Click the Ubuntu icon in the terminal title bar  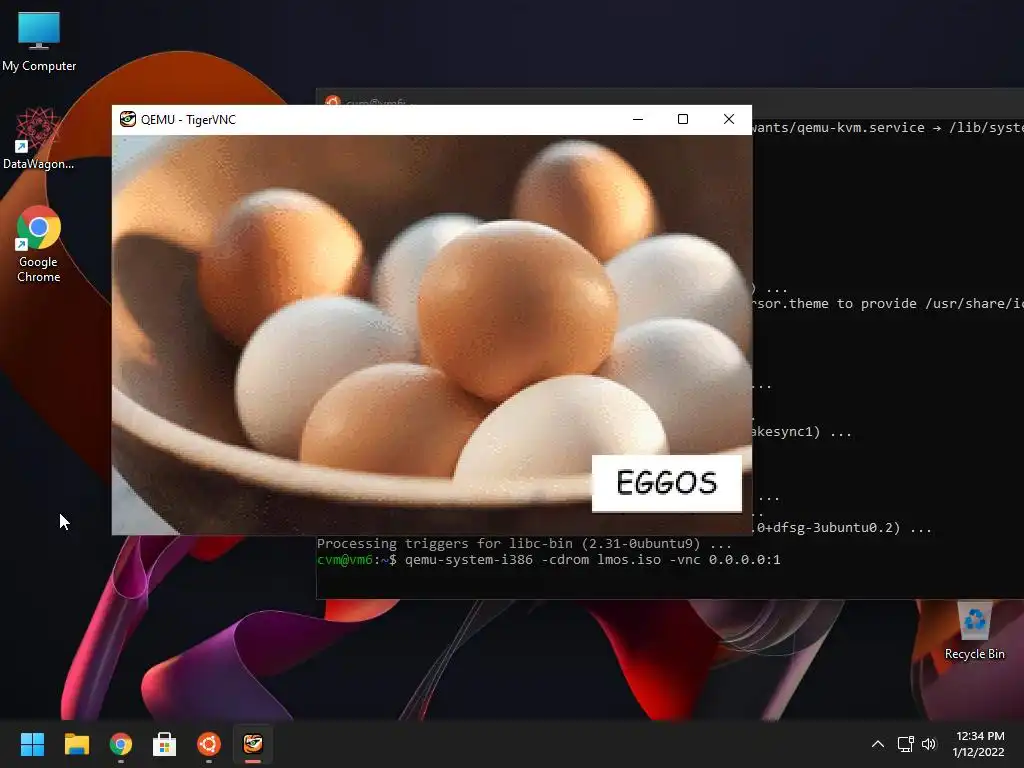point(333,102)
